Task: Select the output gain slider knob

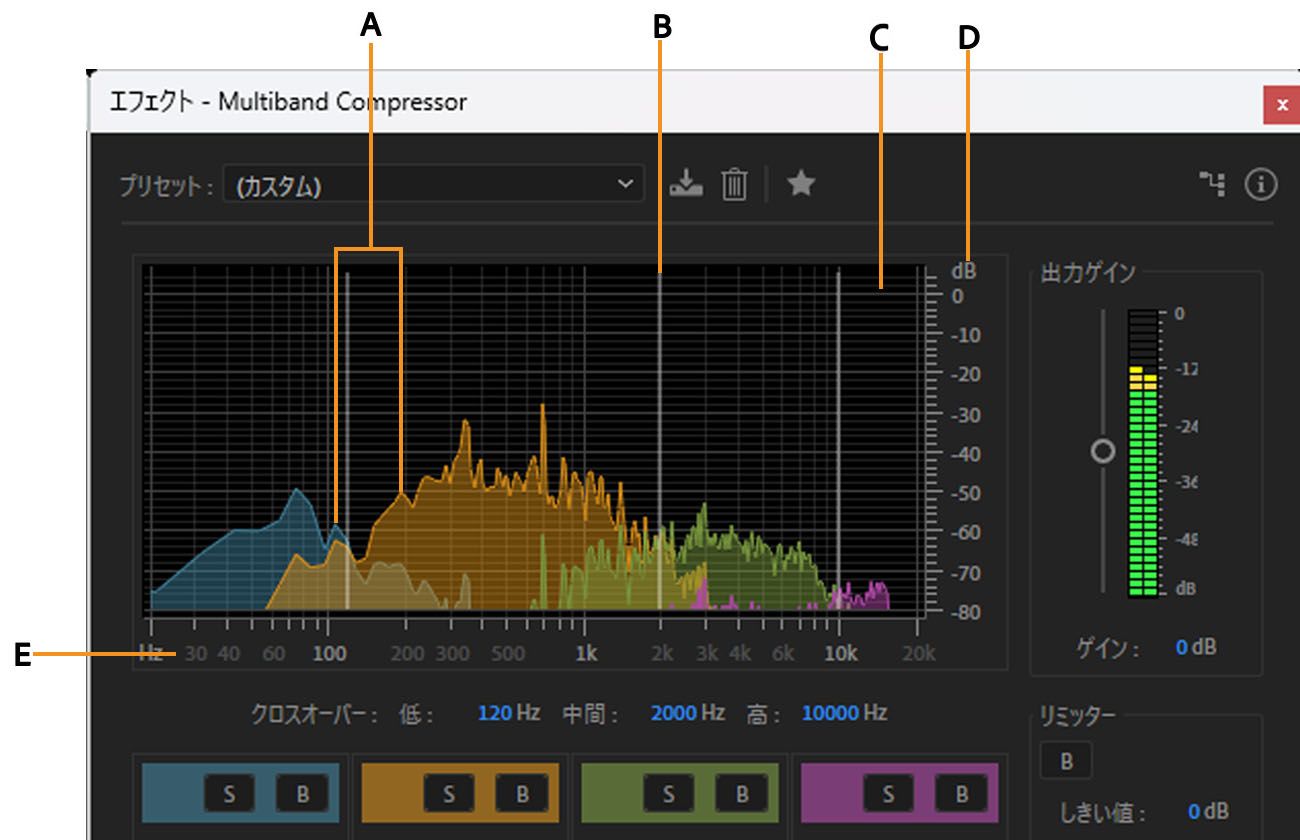Action: pos(1103,451)
